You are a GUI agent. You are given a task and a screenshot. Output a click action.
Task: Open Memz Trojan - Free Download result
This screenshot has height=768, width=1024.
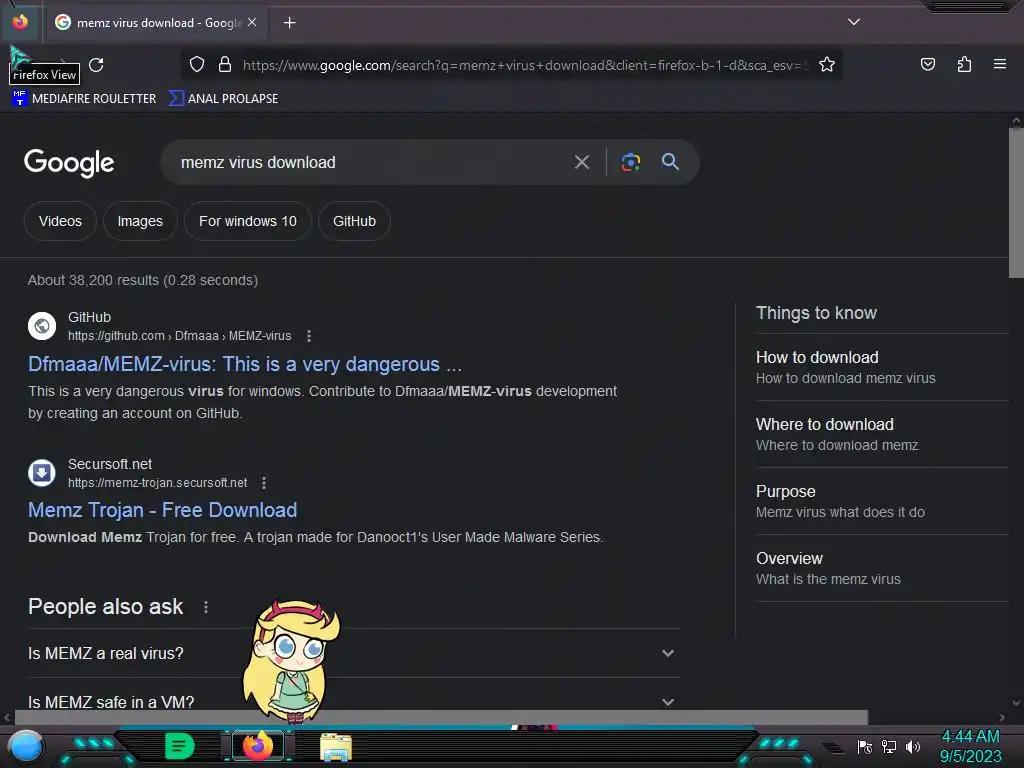163,510
